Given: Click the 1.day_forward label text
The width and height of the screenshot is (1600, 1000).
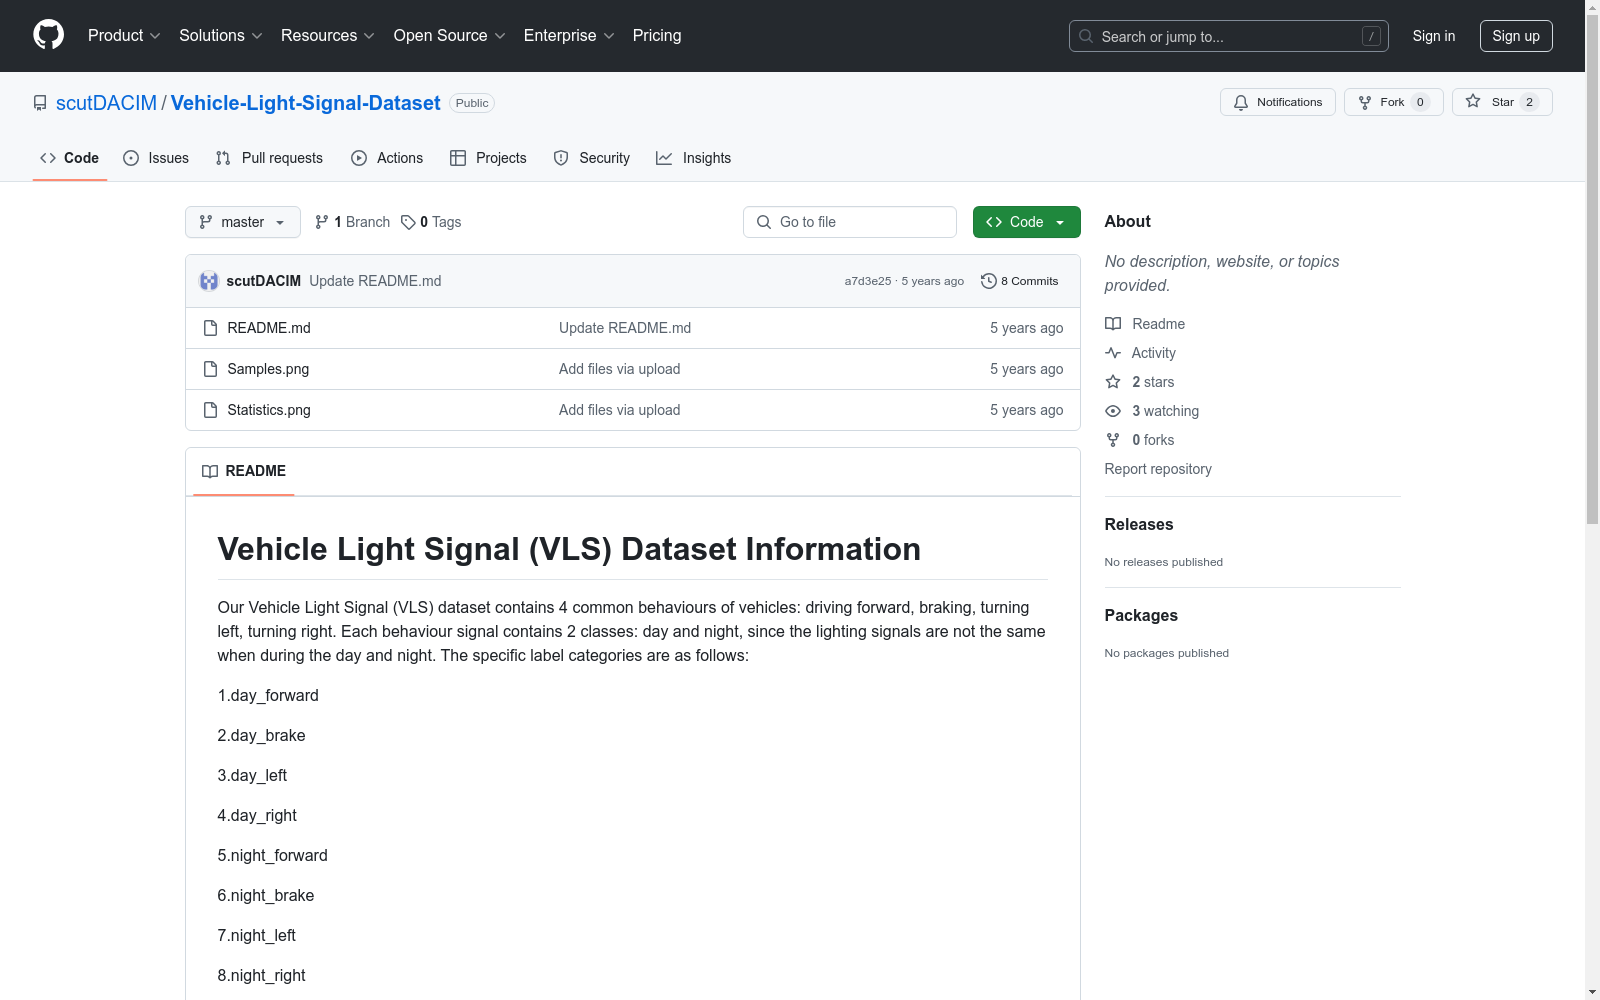Looking at the screenshot, I should click(x=268, y=696).
